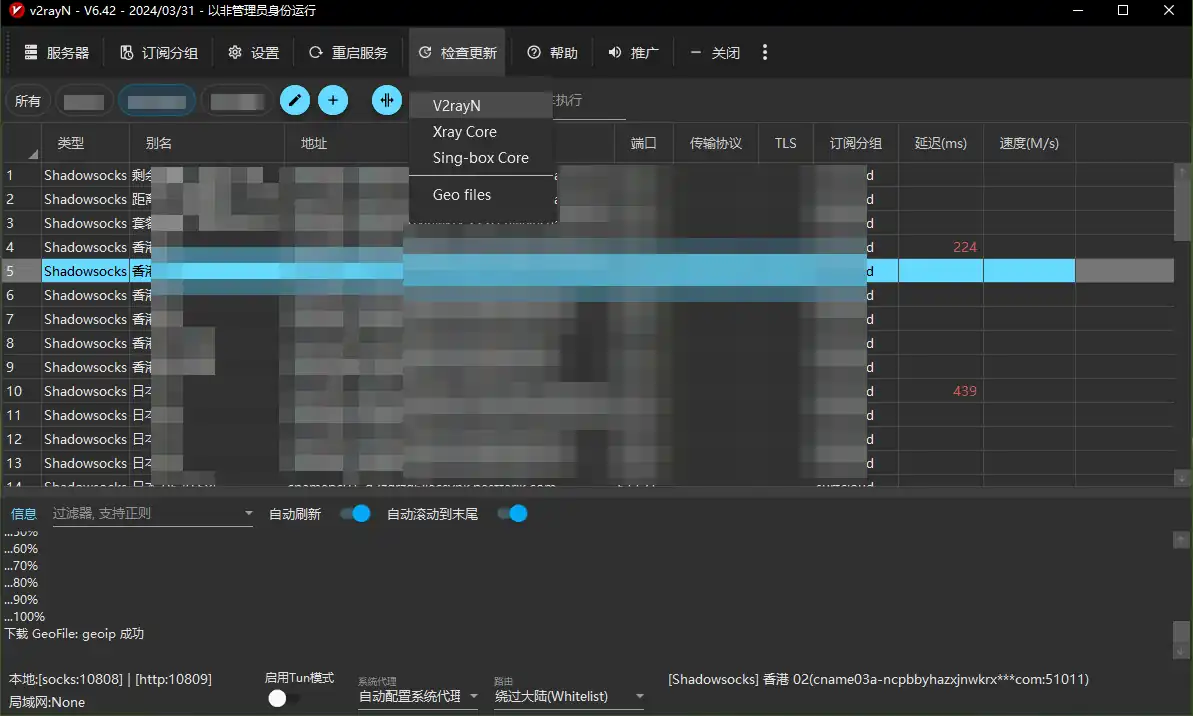Click the 439 latency value

click(965, 391)
